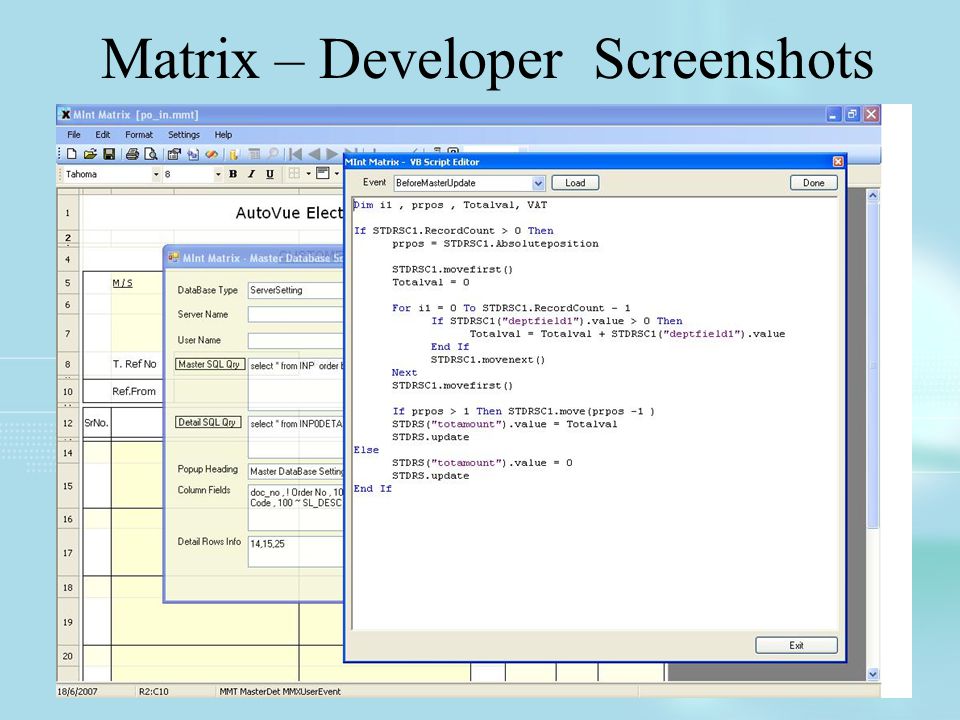Click the R2:C10 status bar entry
This screenshot has height=720, width=960.
(154, 691)
